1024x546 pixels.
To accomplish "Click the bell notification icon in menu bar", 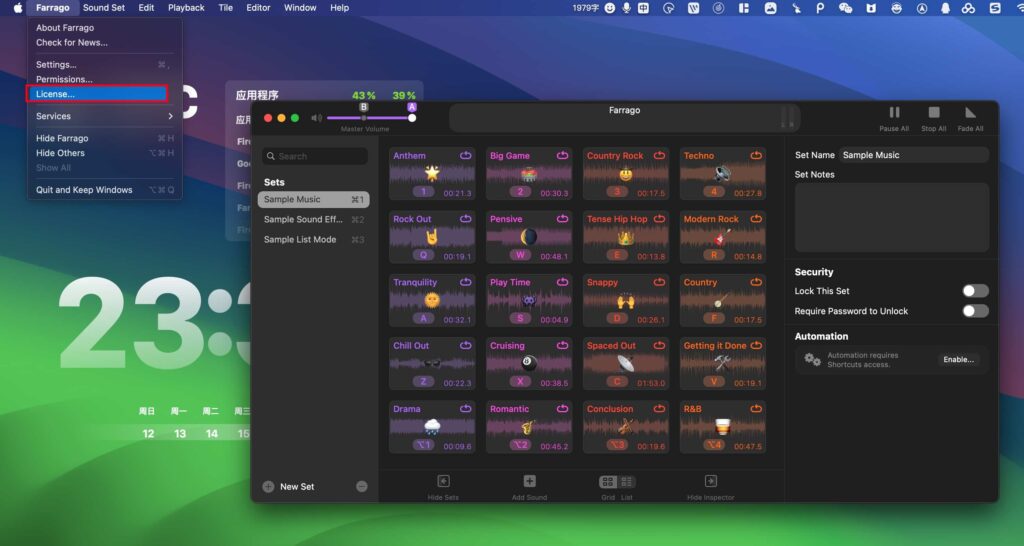I will 945,8.
